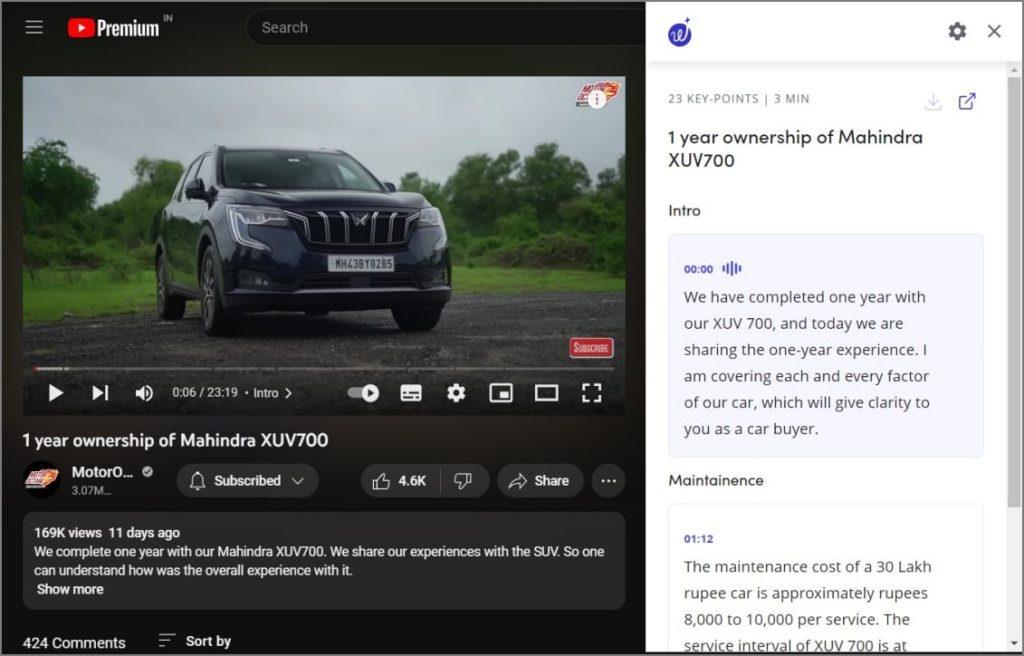
Task: Click the red Subscribe watermark on video
Action: point(591,348)
